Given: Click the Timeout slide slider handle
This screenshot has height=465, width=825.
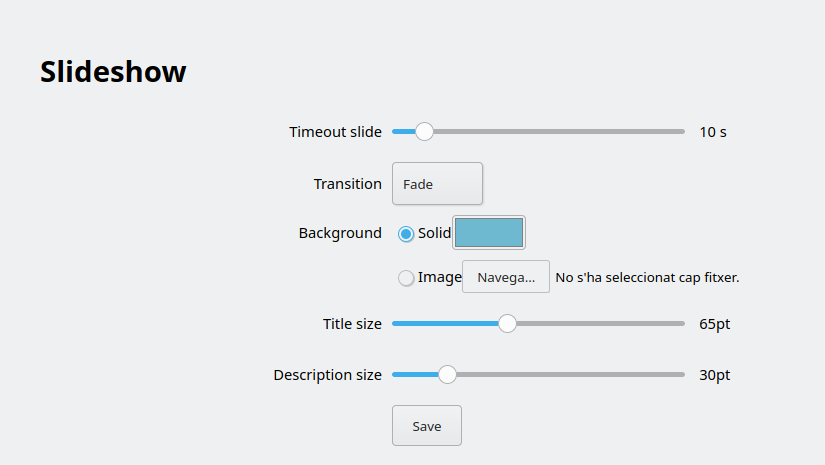Looking at the screenshot, I should tap(424, 131).
